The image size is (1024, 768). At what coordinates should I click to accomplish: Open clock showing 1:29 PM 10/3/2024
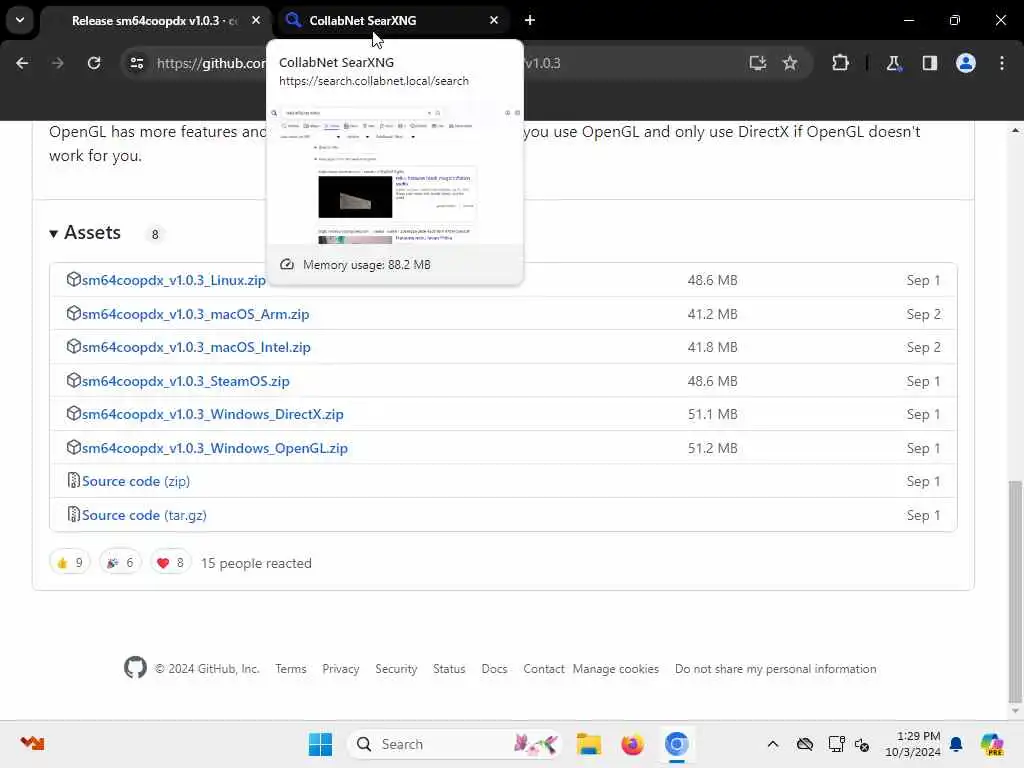[x=912, y=744]
